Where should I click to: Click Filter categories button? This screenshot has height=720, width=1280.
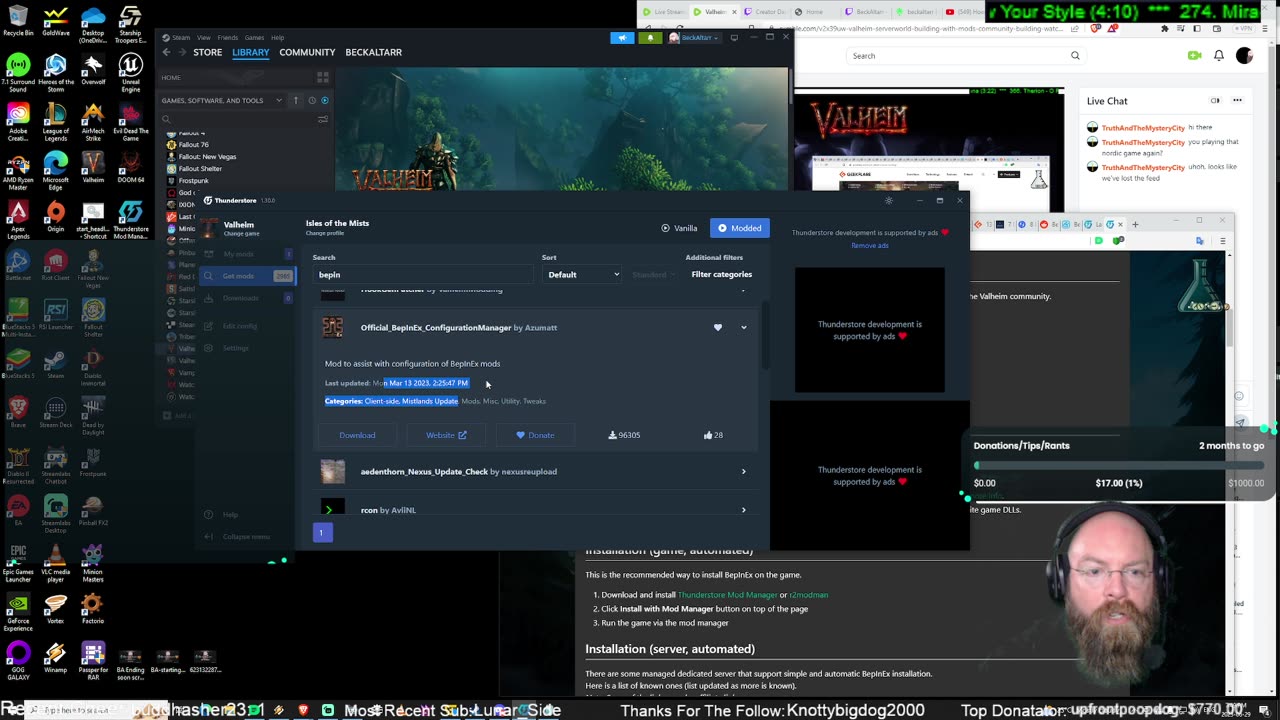[x=721, y=274]
